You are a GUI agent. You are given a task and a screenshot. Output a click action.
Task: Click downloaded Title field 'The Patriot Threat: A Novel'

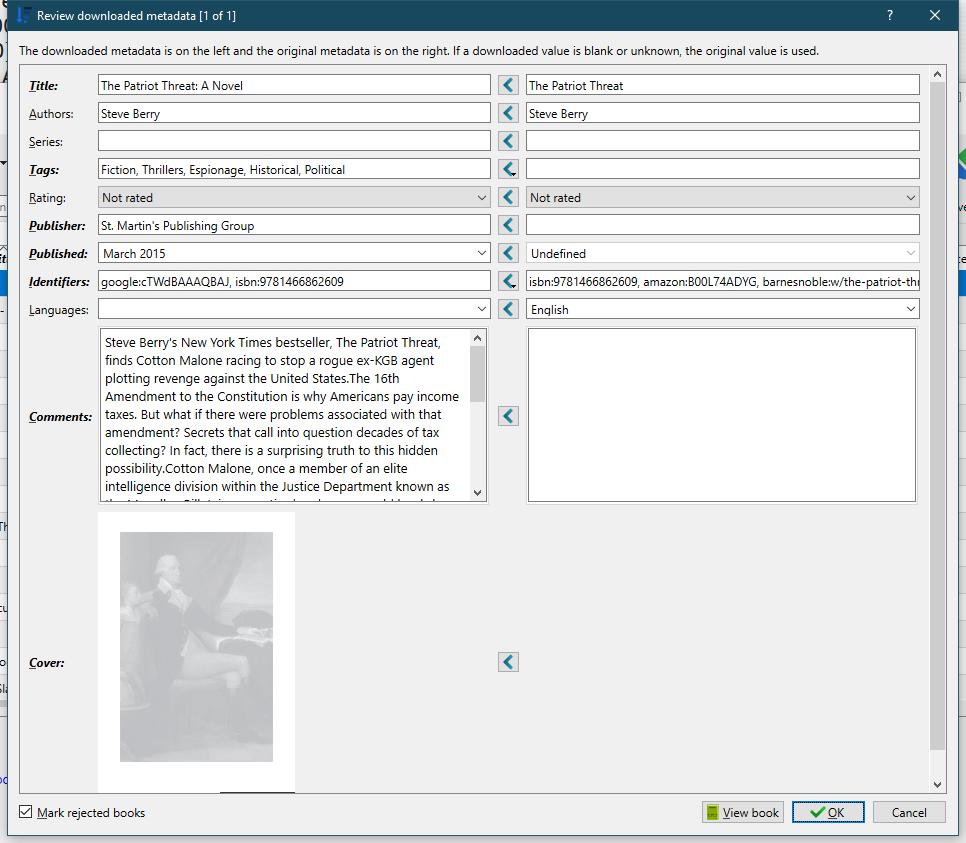(294, 85)
